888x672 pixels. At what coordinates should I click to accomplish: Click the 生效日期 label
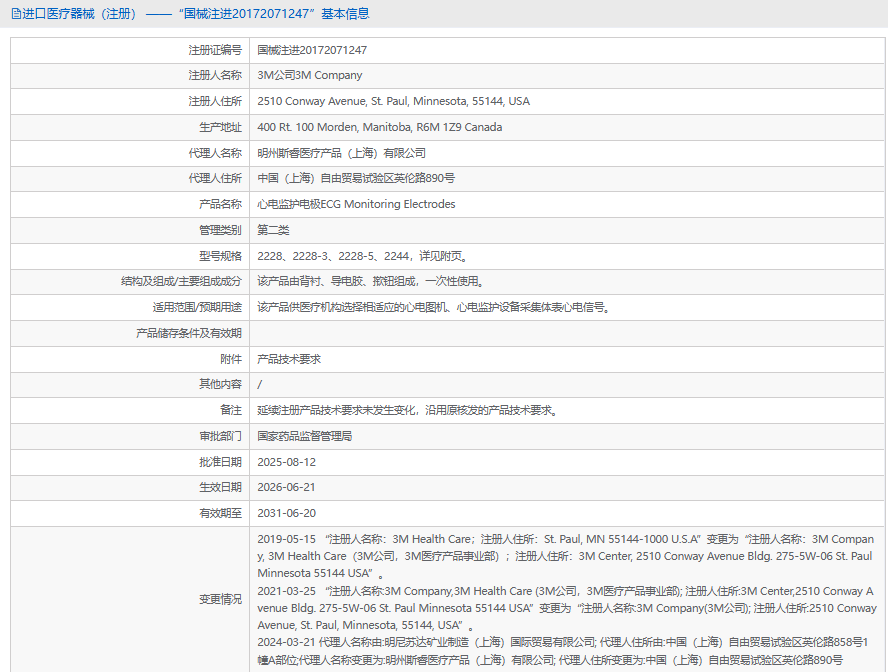(x=220, y=487)
